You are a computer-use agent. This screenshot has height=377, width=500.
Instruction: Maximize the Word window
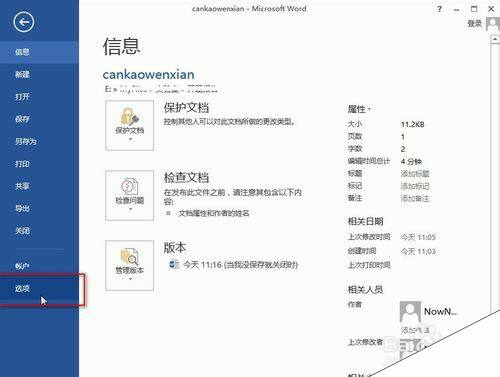(x=474, y=9)
